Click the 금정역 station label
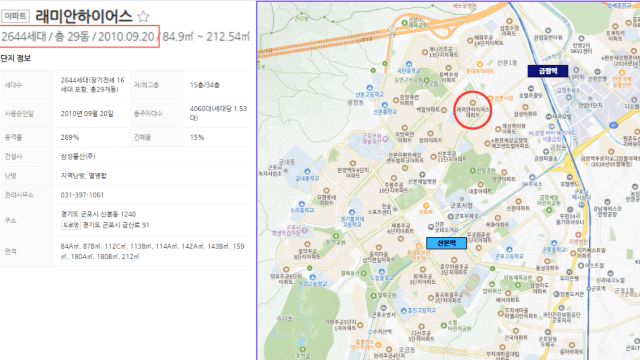This screenshot has height=360, width=640. pos(548,71)
